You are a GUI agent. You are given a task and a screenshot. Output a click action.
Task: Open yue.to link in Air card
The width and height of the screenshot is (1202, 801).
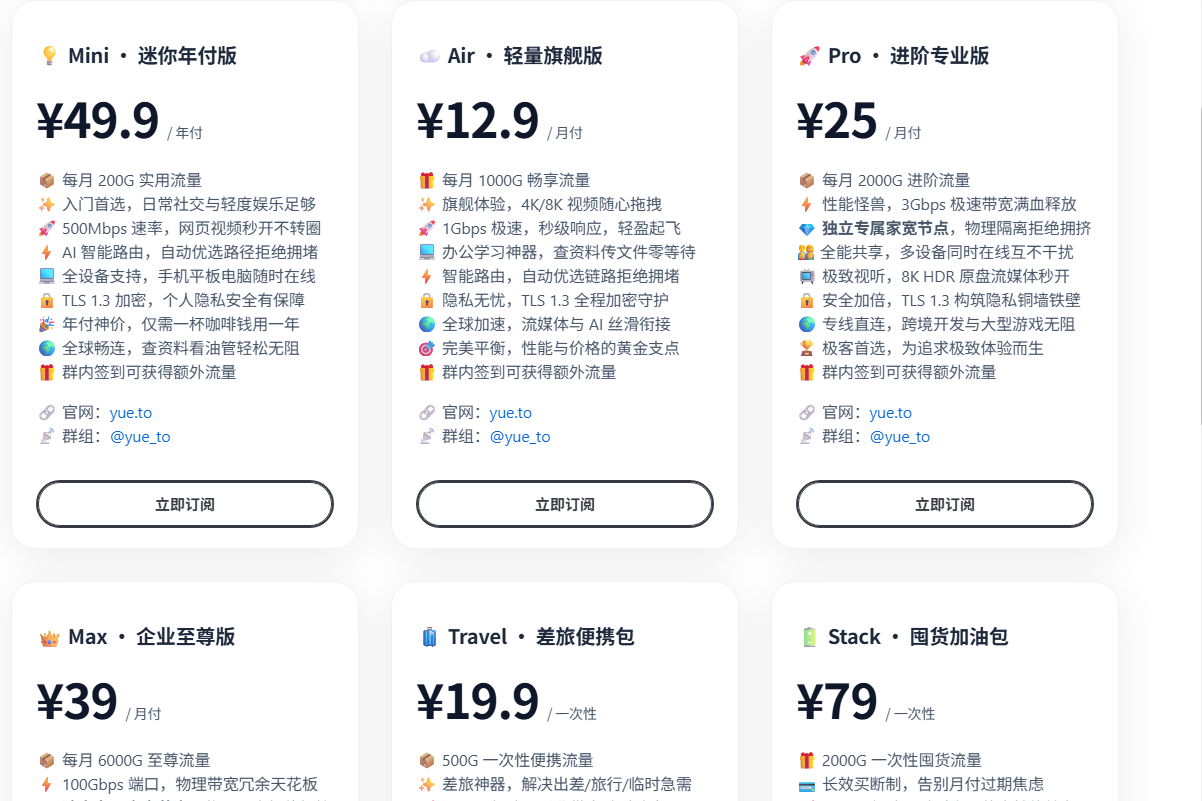click(511, 413)
